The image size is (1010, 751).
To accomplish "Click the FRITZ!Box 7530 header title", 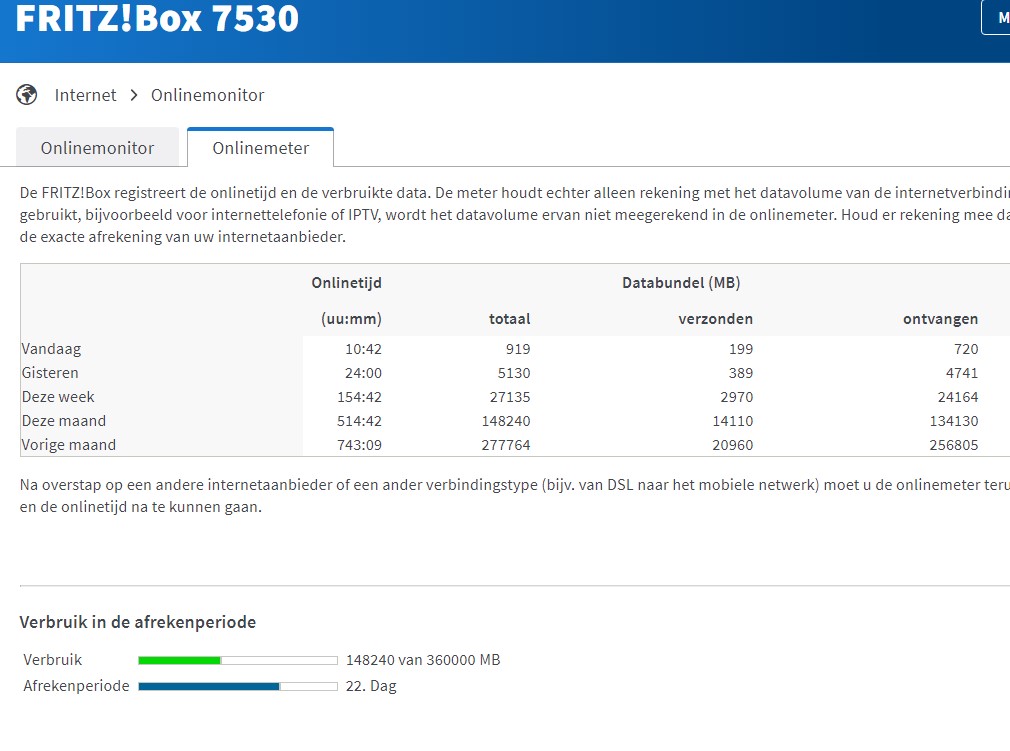I will [157, 18].
